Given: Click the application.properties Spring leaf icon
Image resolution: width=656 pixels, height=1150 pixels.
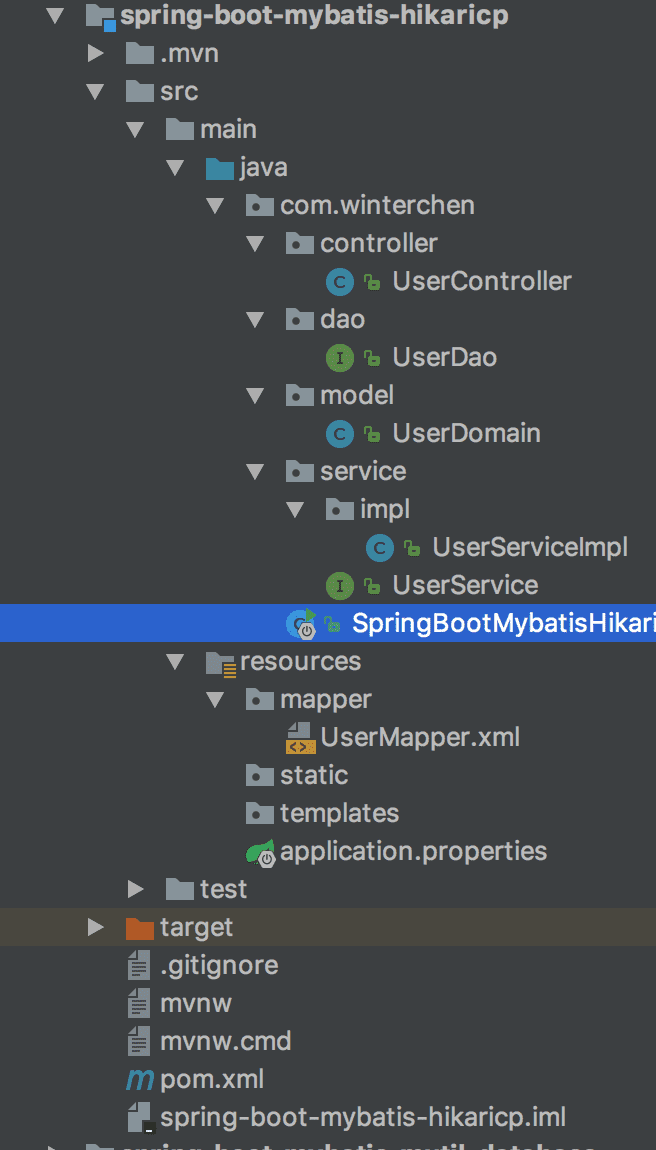Looking at the screenshot, I should click(x=261, y=852).
